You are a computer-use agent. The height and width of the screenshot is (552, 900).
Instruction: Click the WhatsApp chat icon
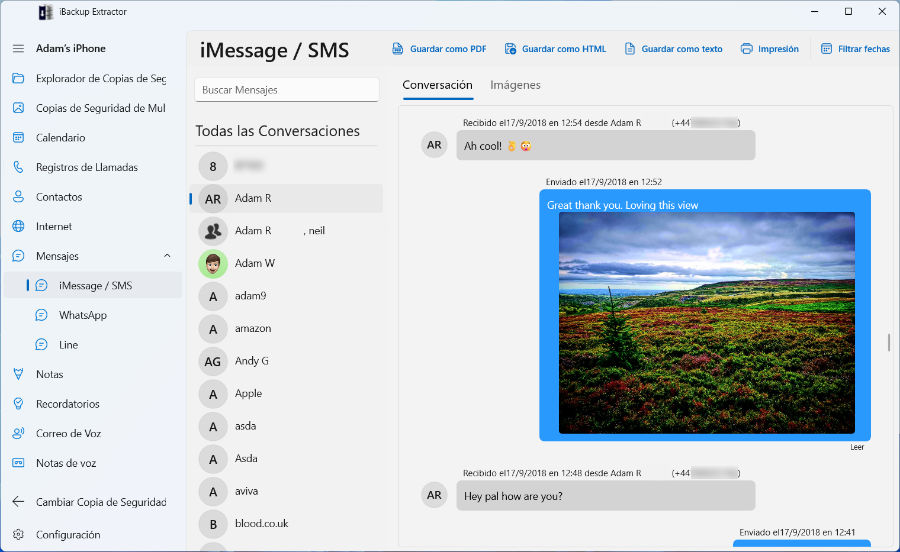(x=41, y=315)
